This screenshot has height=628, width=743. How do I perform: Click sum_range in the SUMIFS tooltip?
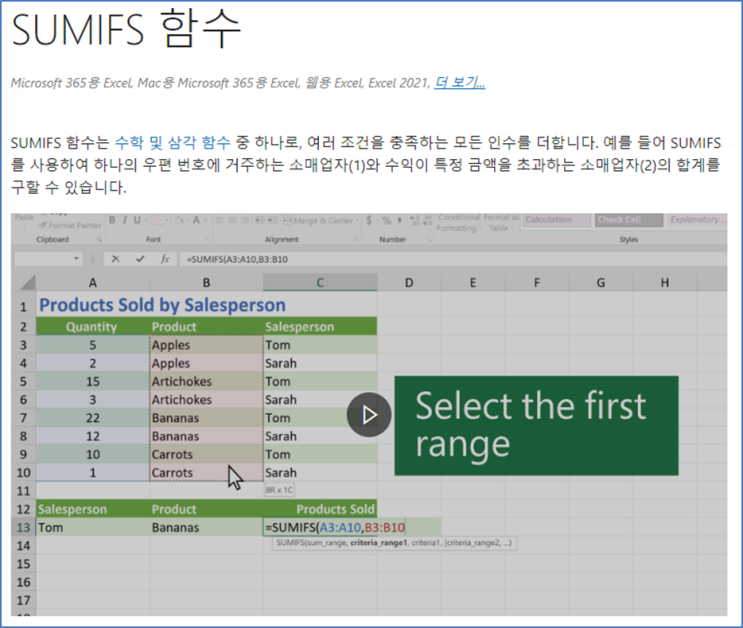[x=327, y=543]
